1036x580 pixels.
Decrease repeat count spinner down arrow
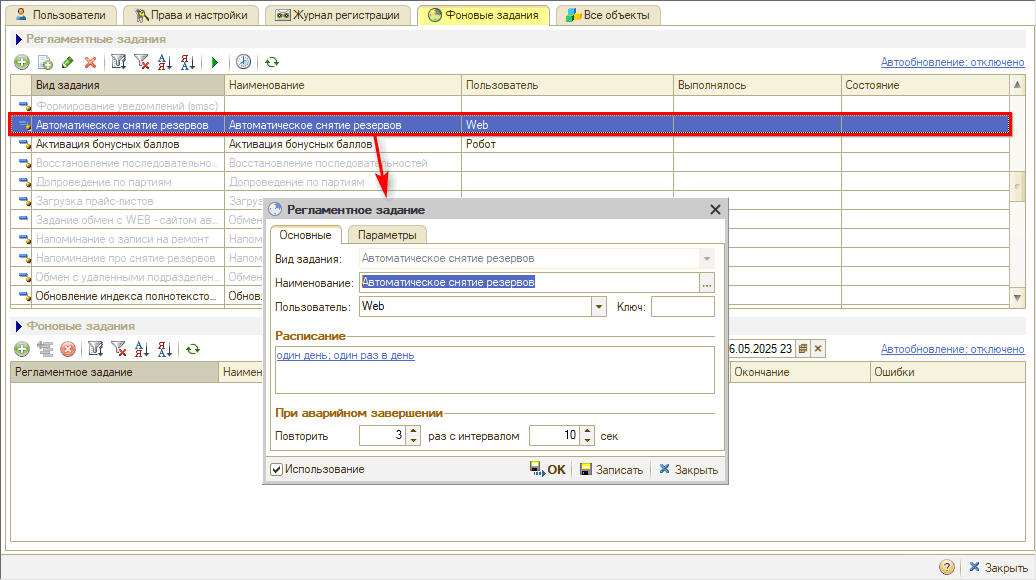[414, 440]
